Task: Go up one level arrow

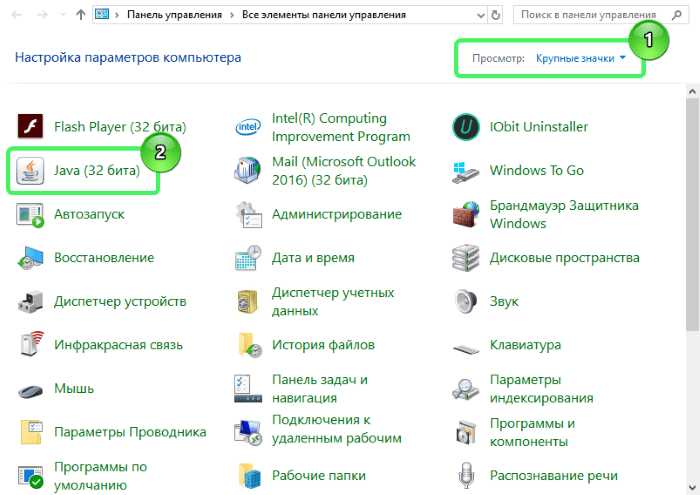Action: [81, 15]
